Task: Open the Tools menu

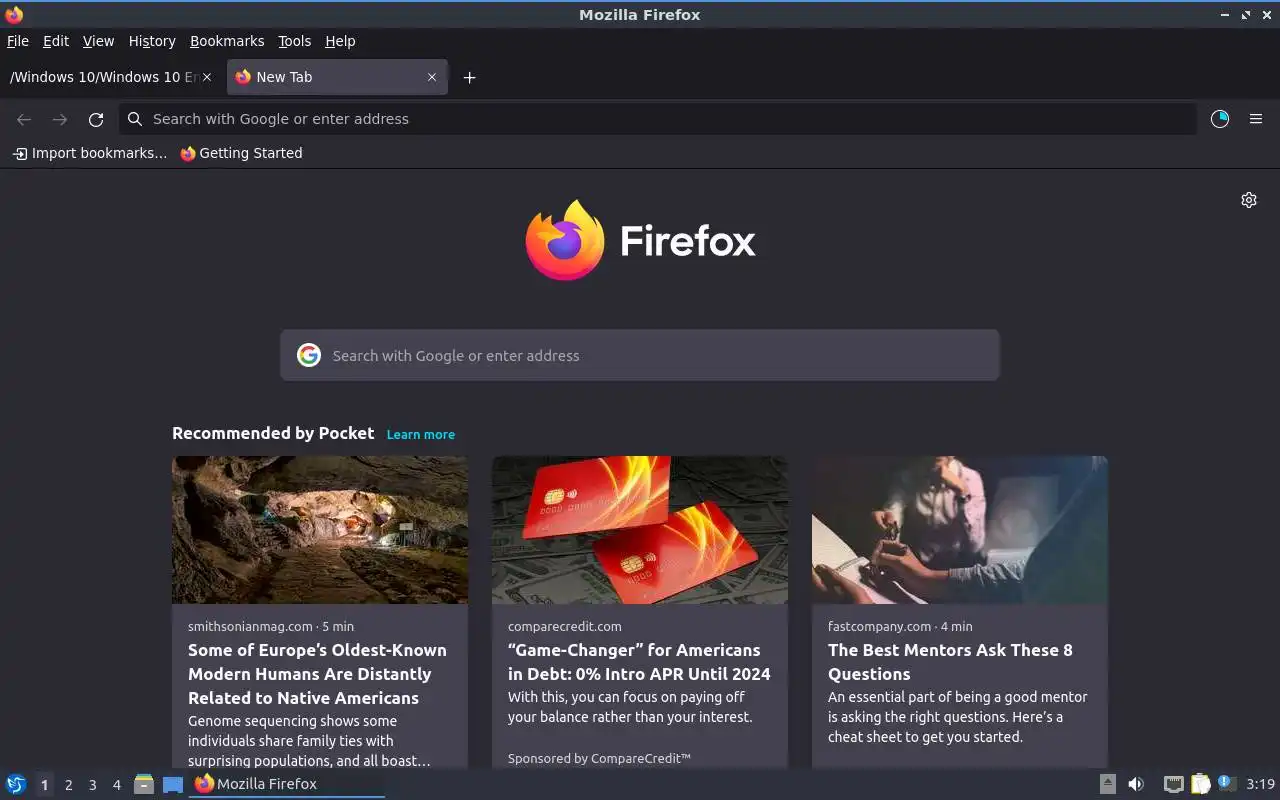Action: 295,41
